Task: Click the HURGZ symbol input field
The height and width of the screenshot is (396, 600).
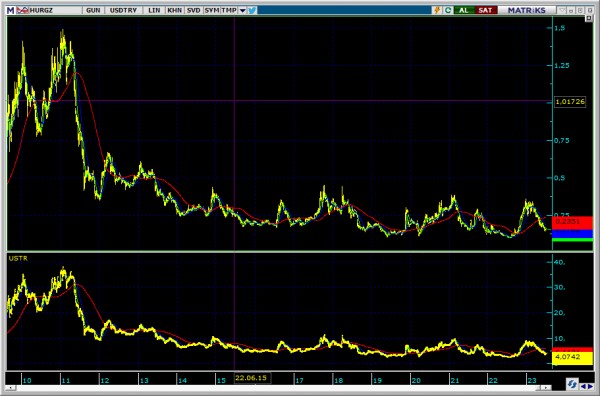Action: [x=55, y=10]
